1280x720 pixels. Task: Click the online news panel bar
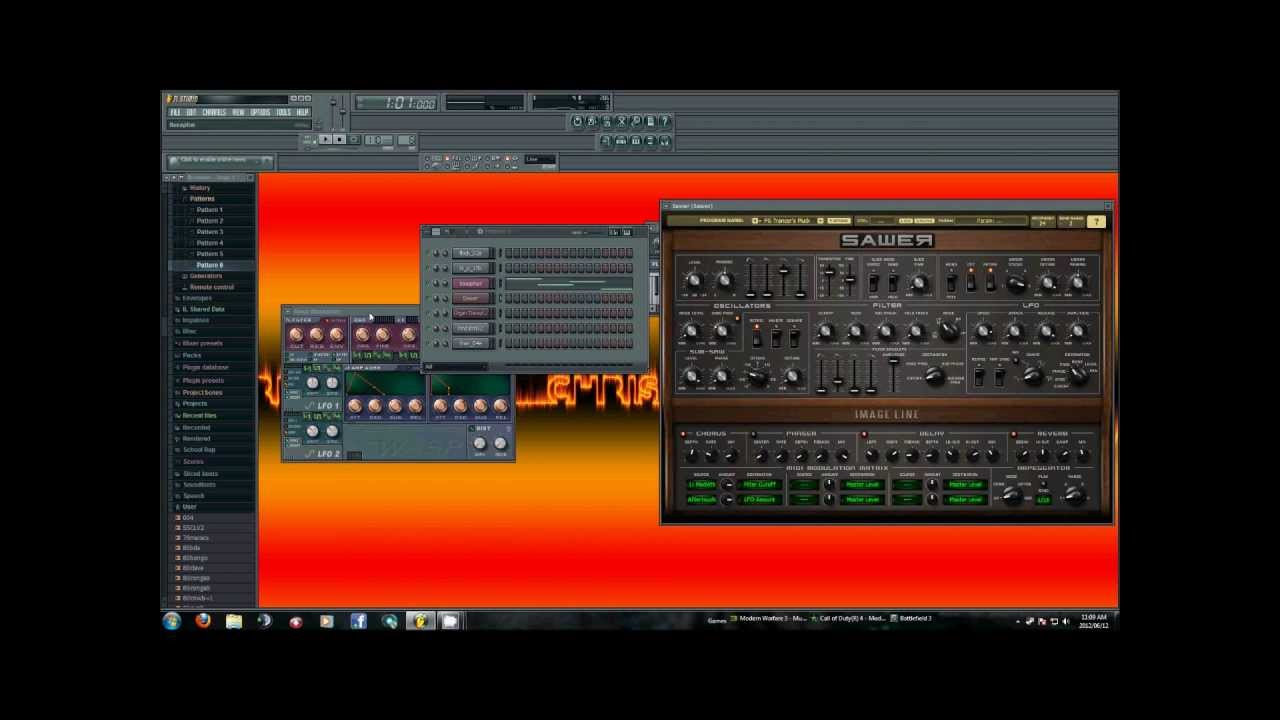tap(221, 160)
